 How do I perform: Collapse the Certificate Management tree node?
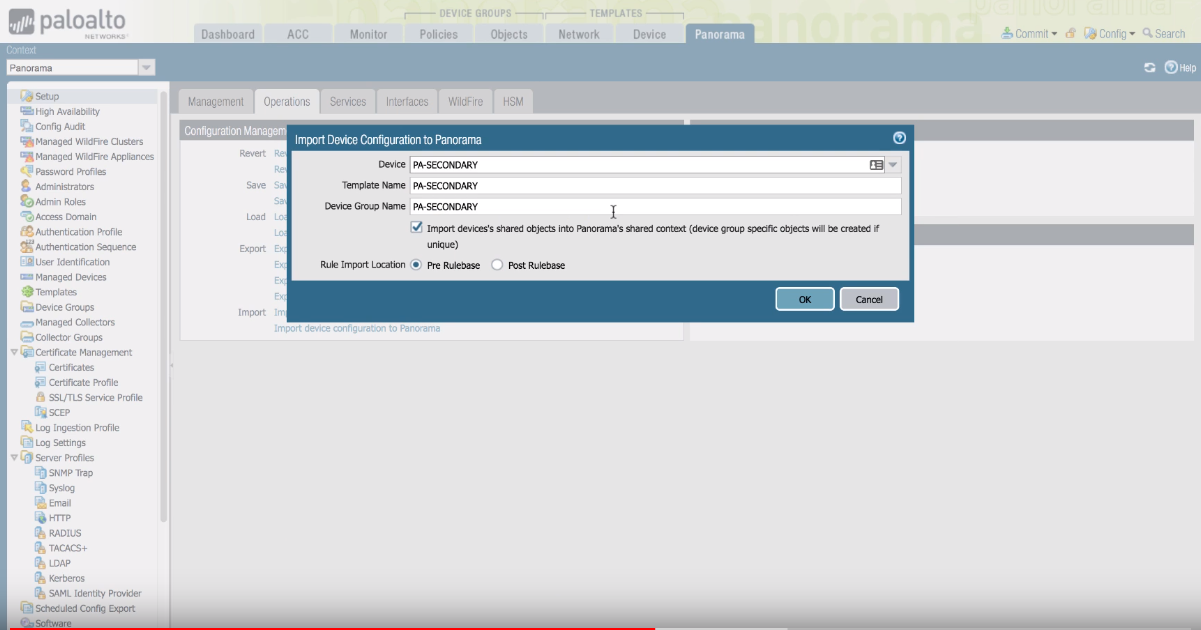(x=14, y=353)
